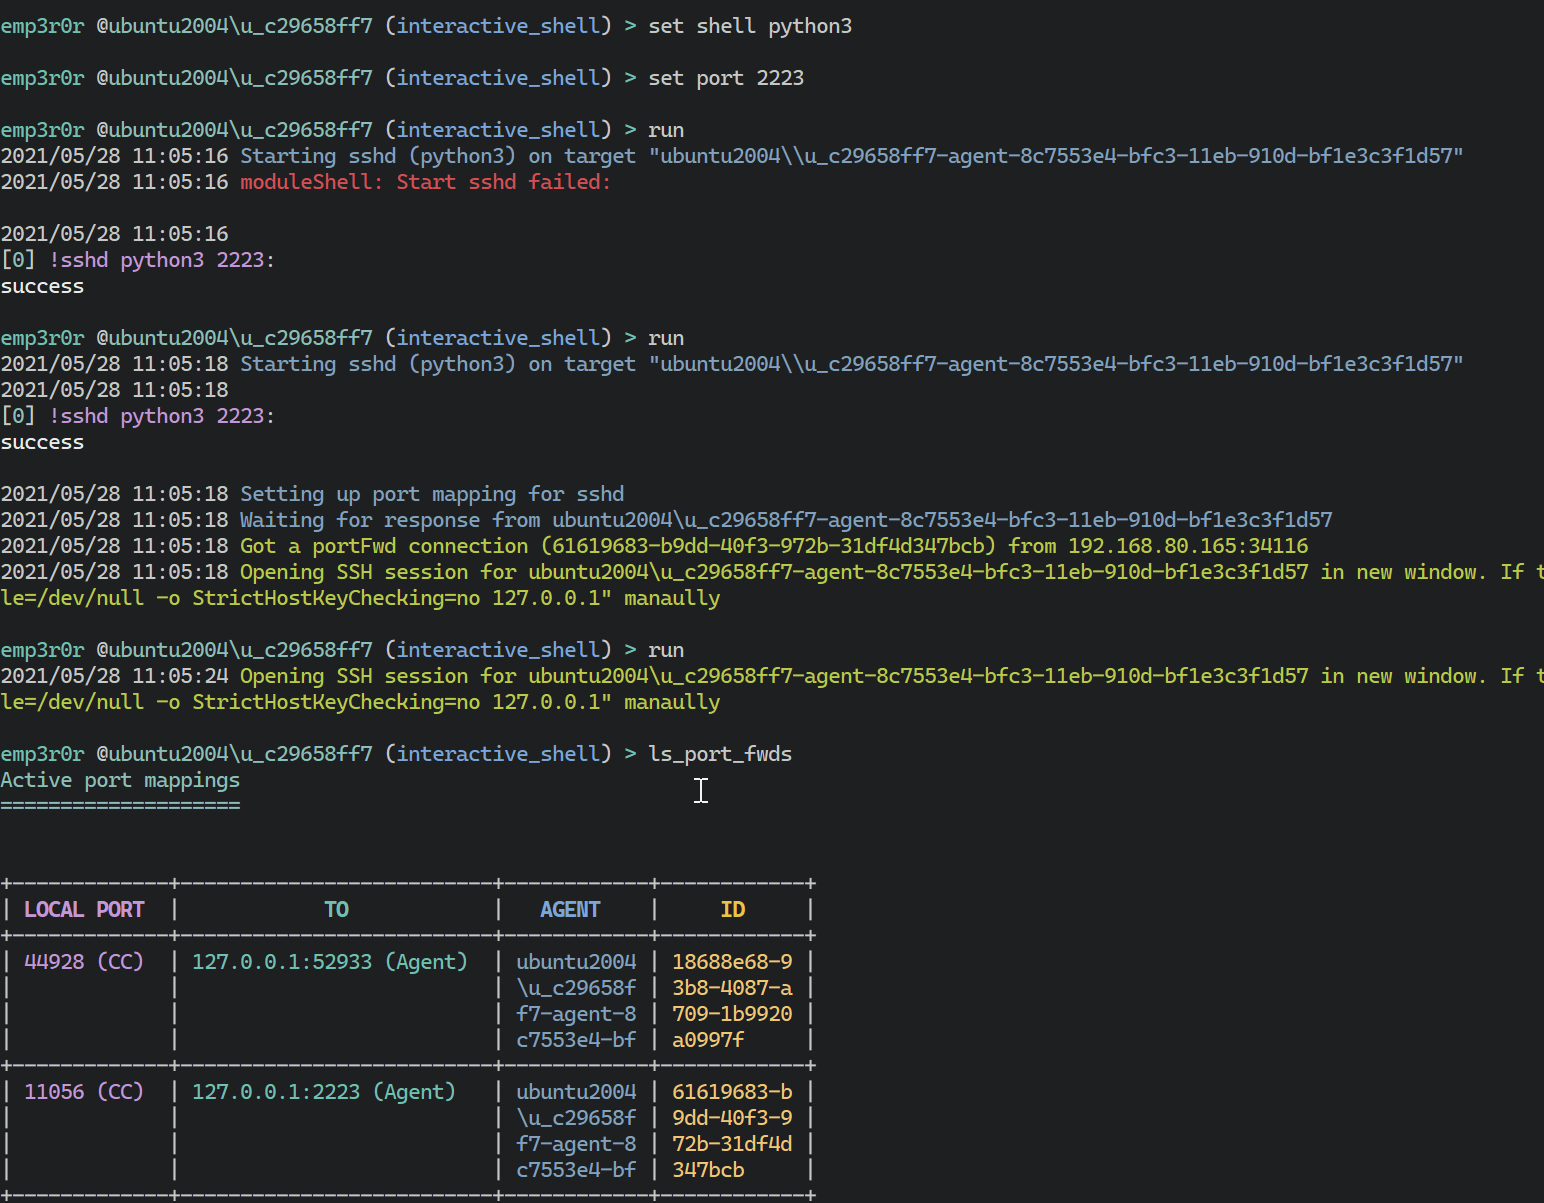1544x1203 pixels.
Task: Click "127.0.0.1:52933 (Agent)" destination cell
Action: [330, 962]
